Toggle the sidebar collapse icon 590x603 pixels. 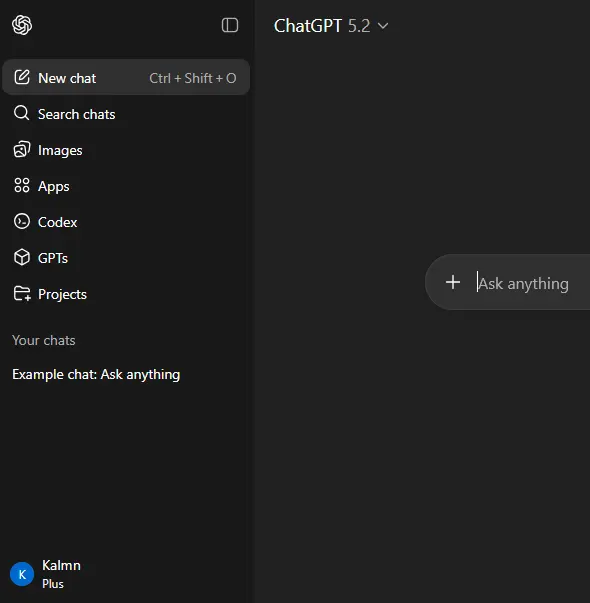230,25
